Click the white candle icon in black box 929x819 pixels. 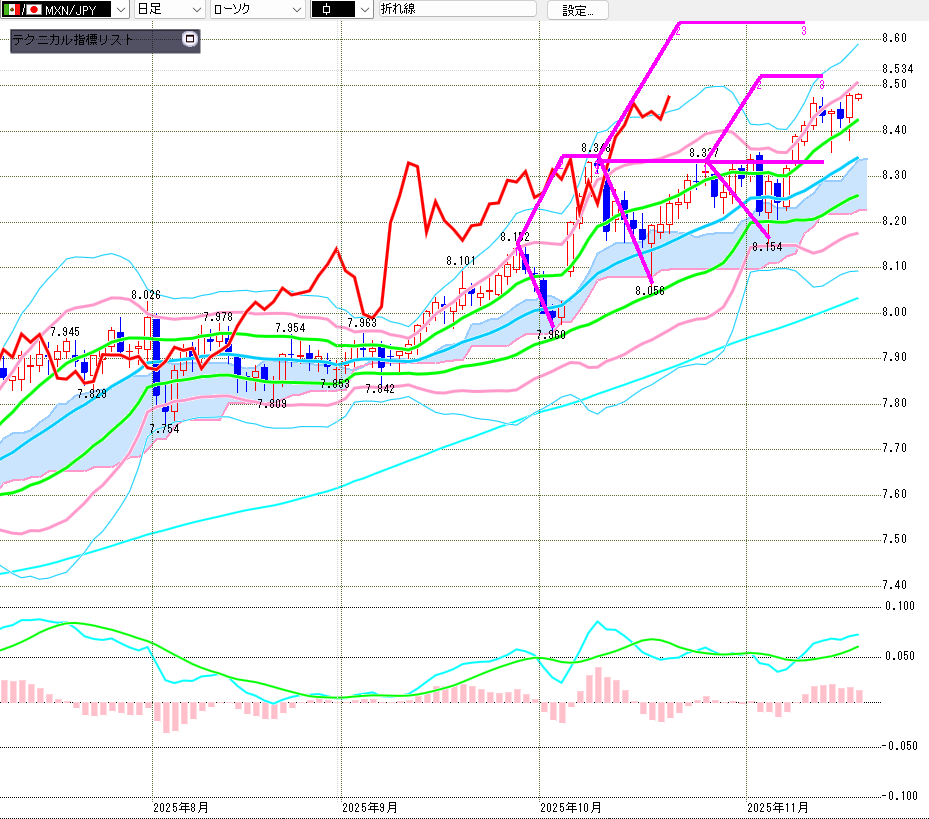325,10
